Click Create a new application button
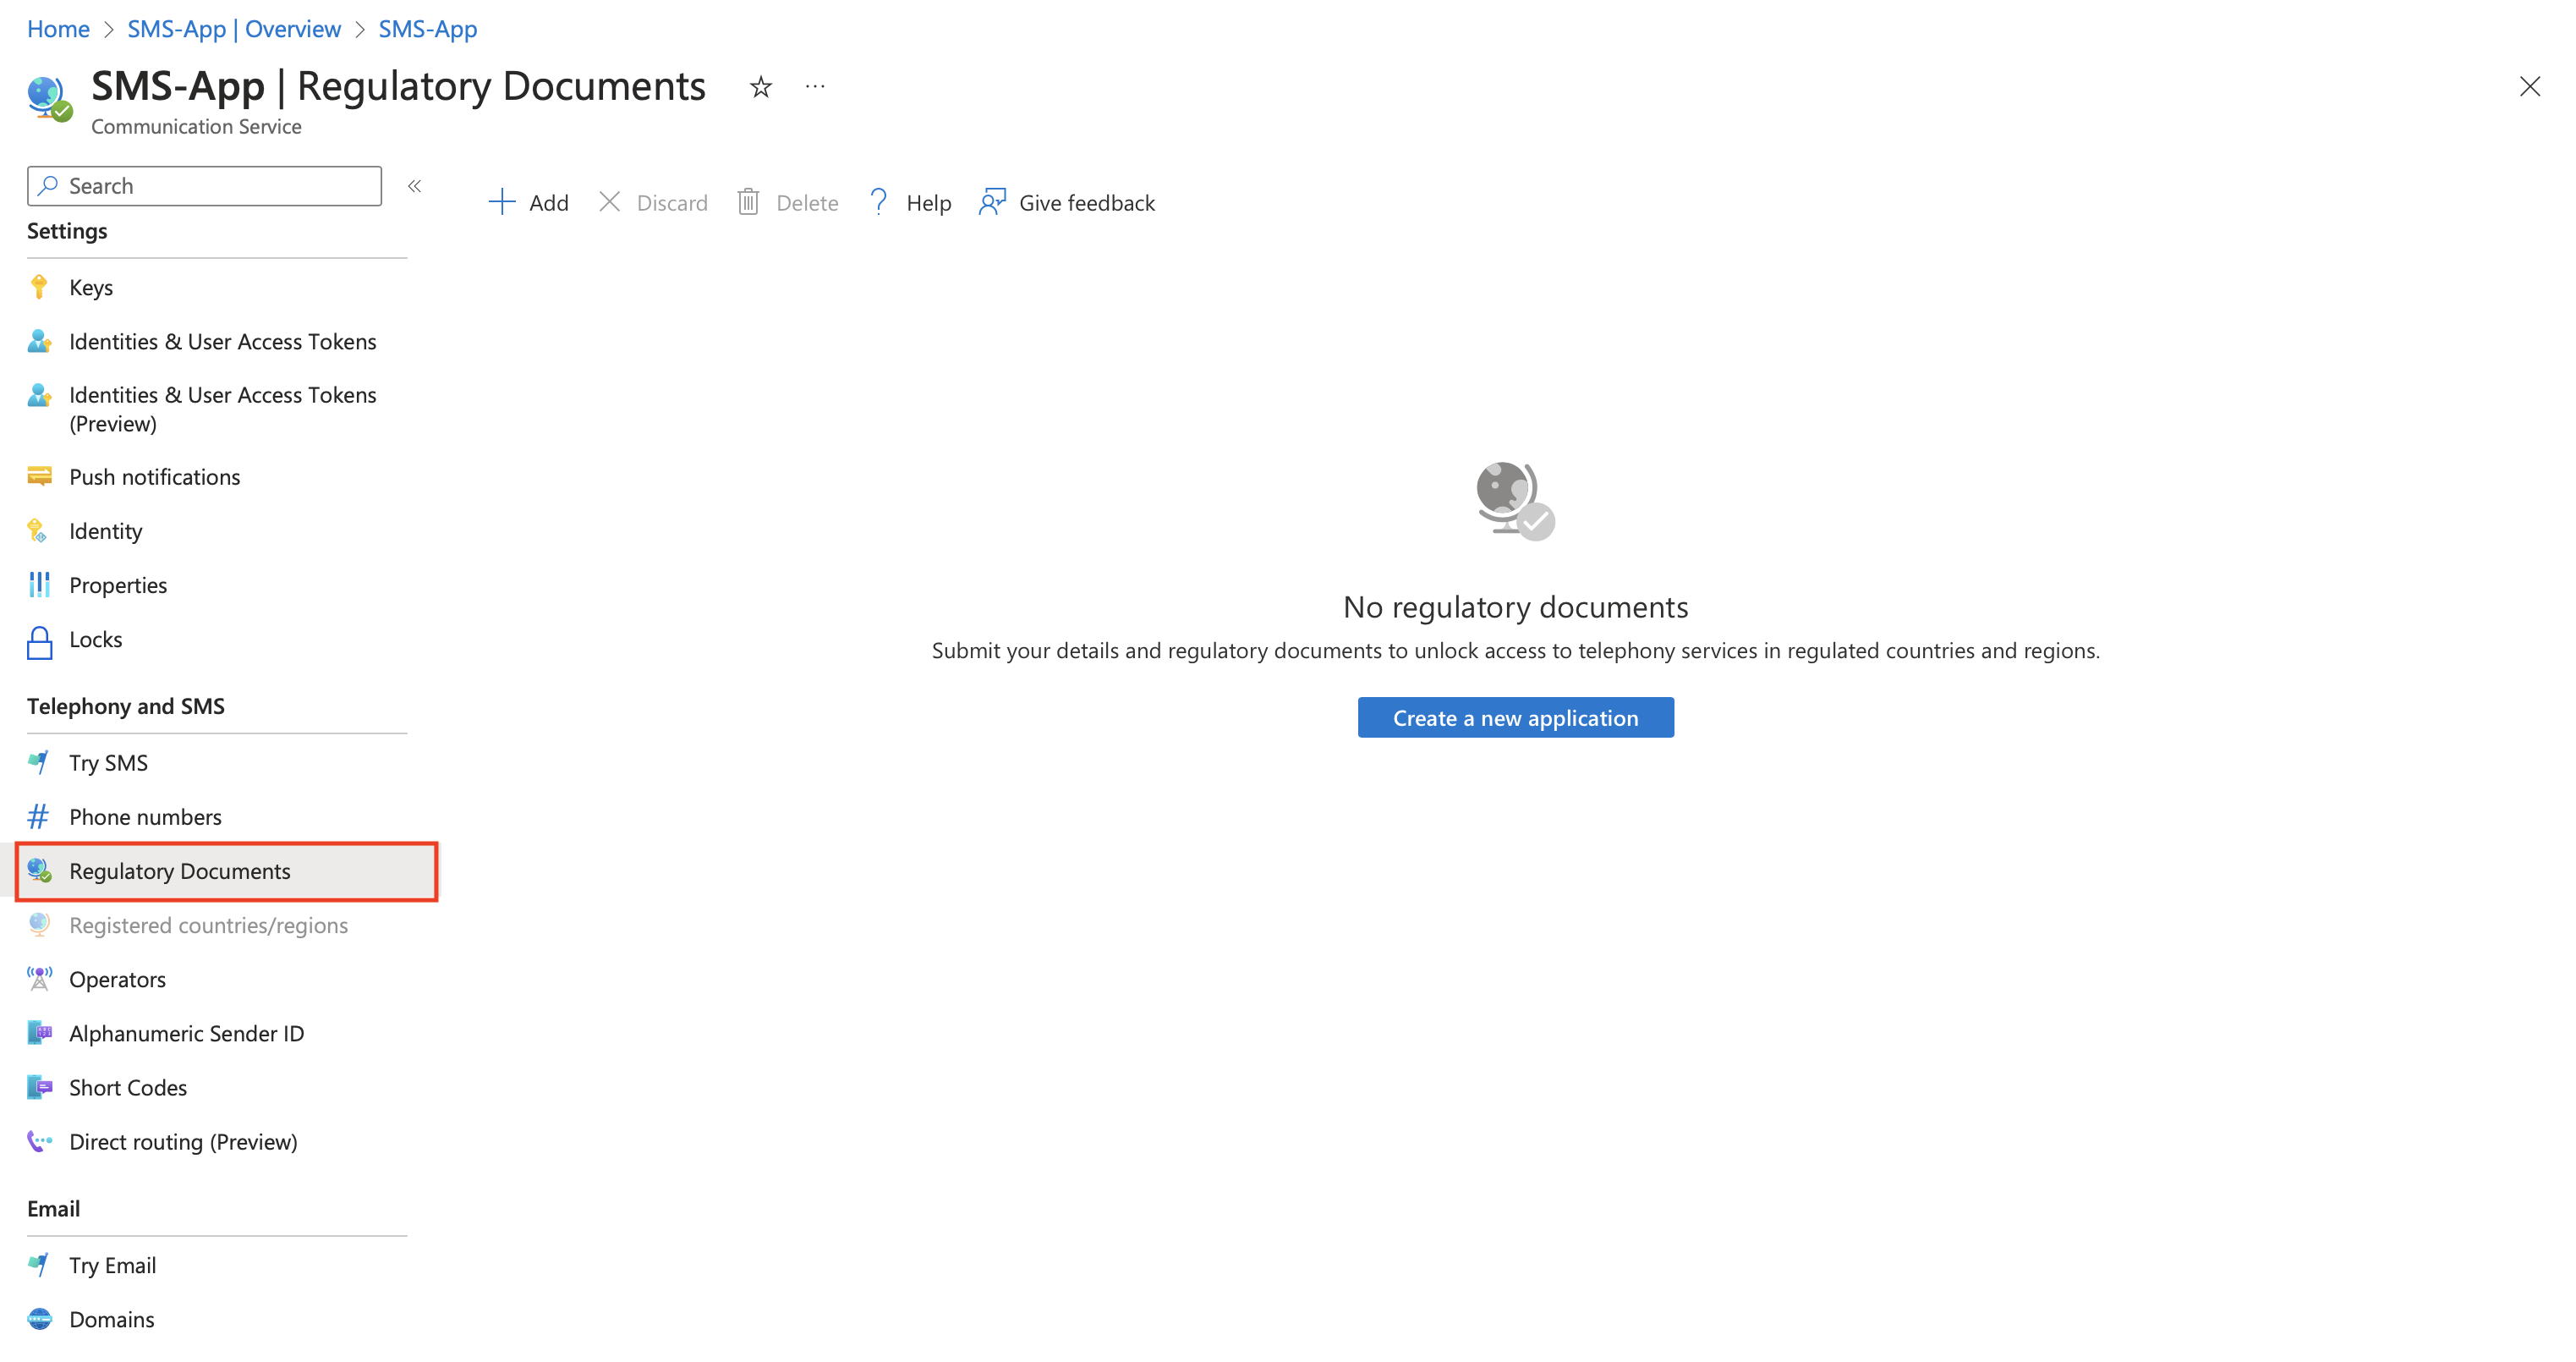Viewport: 2576px width, 1362px height. 1516,716
